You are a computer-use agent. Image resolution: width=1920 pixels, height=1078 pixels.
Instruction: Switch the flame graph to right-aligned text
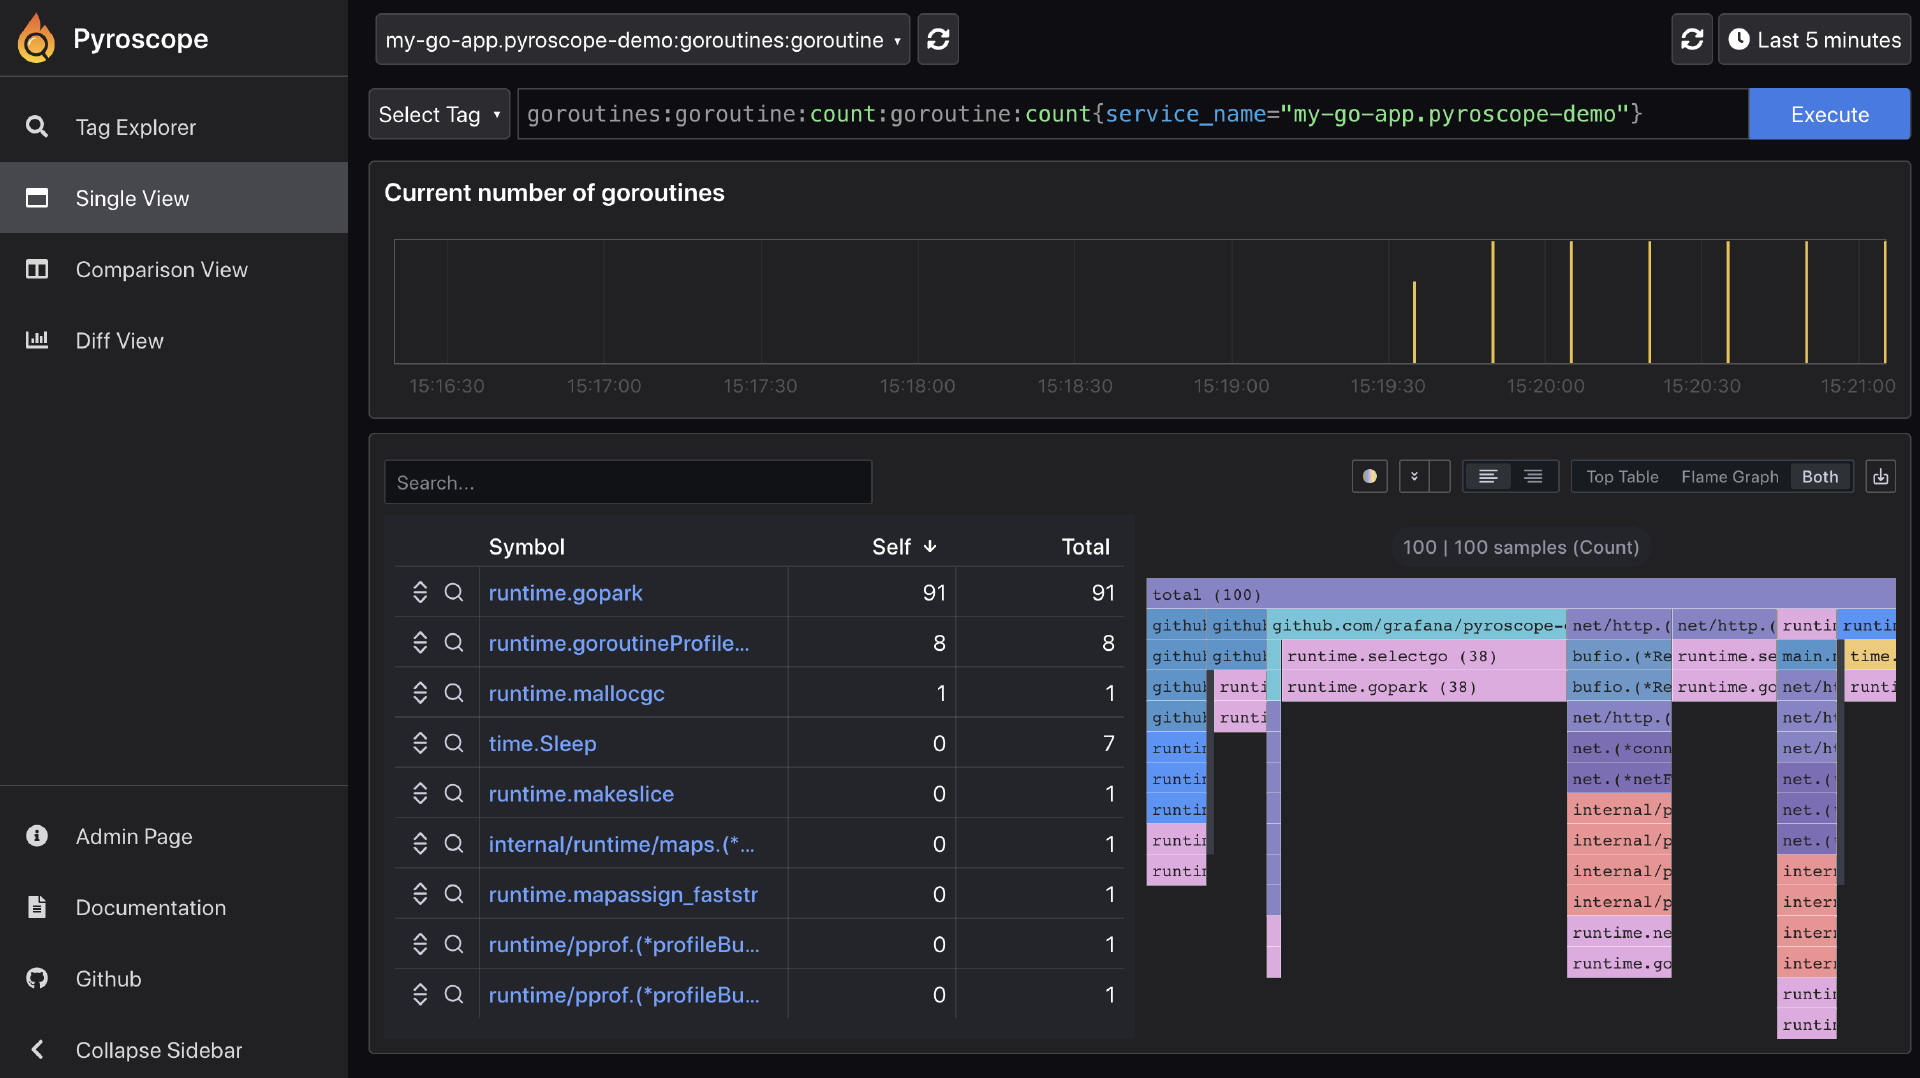pos(1532,477)
